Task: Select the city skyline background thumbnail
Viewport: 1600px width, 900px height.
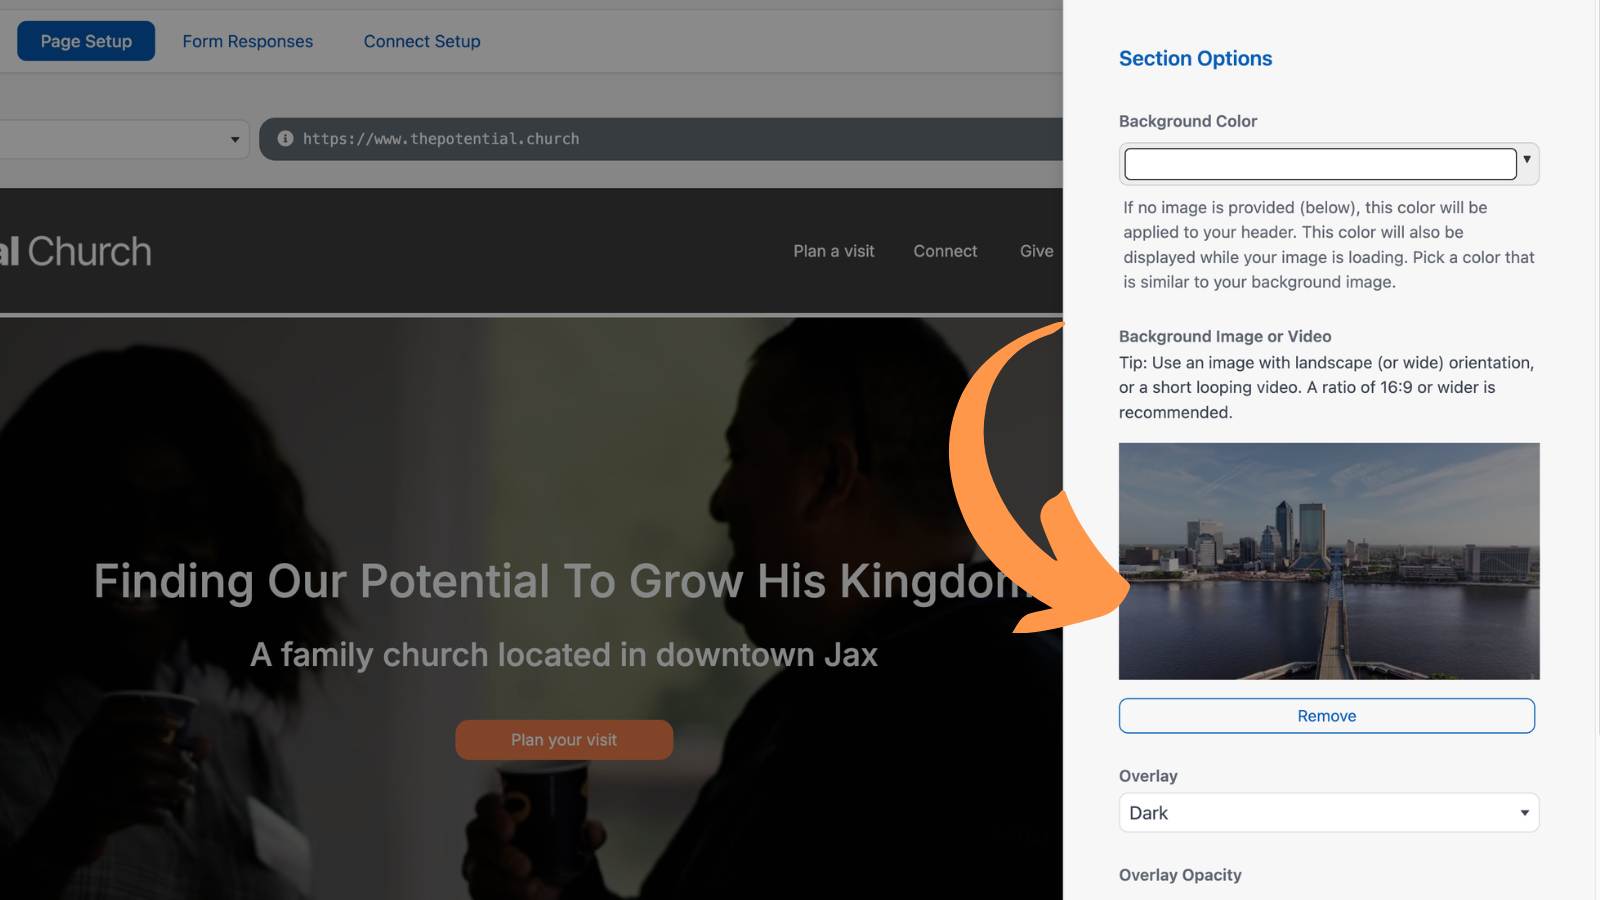Action: (x=1329, y=561)
